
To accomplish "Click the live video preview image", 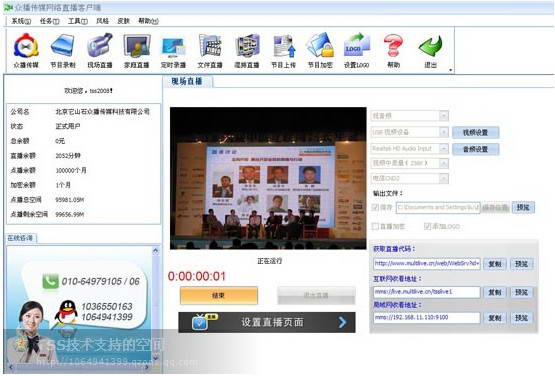I will (x=268, y=178).
